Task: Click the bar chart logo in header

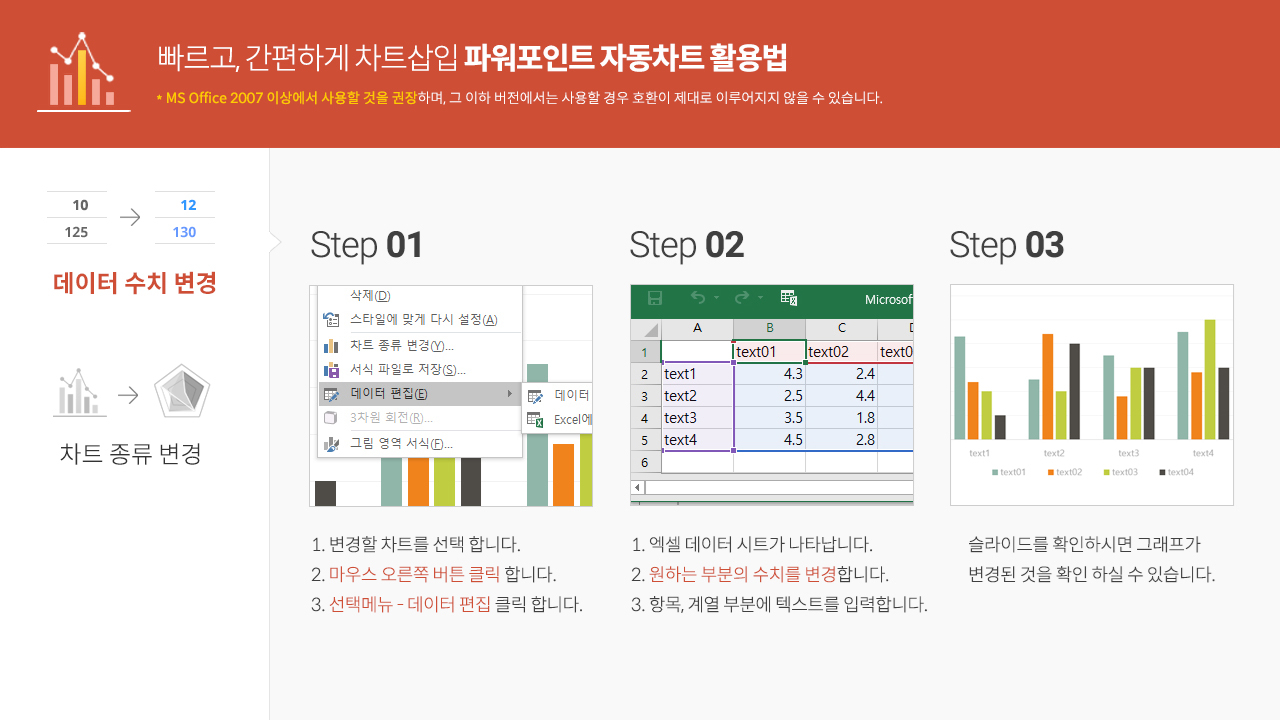Action: [83, 71]
